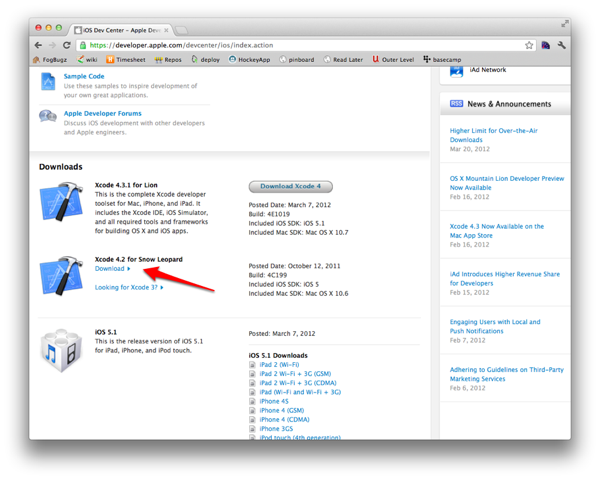Click the Xcode 4.3.1 hammer icon

pyautogui.click(x=61, y=202)
